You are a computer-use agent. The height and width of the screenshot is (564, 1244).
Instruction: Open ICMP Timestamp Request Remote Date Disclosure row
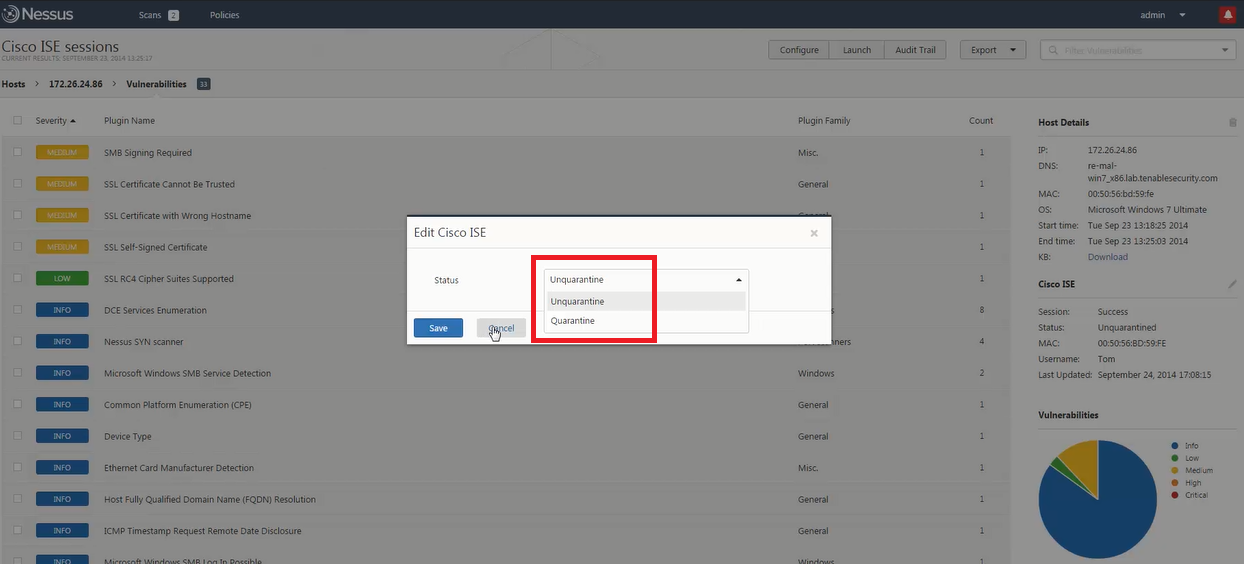(504, 531)
